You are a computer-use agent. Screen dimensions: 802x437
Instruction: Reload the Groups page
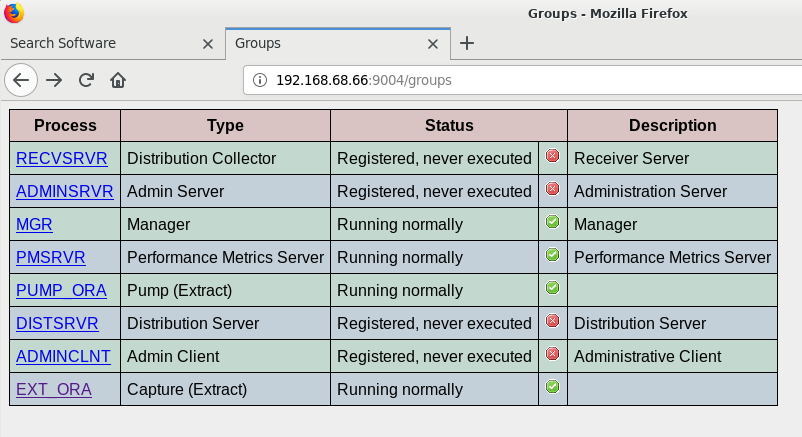point(86,80)
